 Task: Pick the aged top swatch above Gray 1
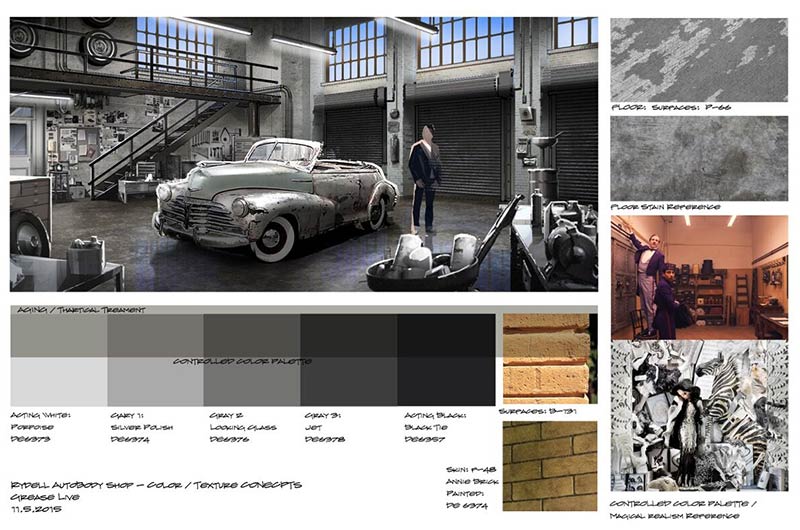pos(155,336)
